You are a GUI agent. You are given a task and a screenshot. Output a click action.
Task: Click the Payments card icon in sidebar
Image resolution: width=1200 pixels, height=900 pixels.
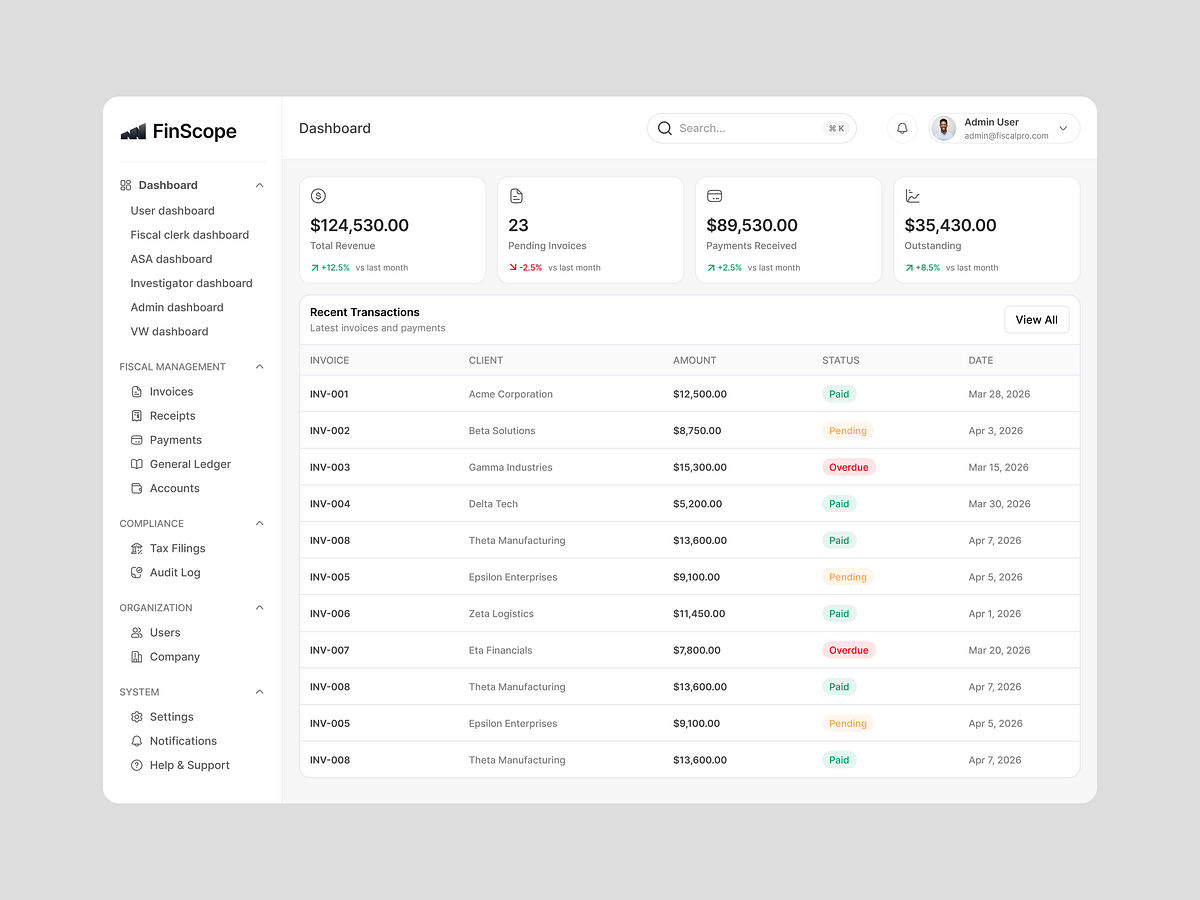(137, 440)
